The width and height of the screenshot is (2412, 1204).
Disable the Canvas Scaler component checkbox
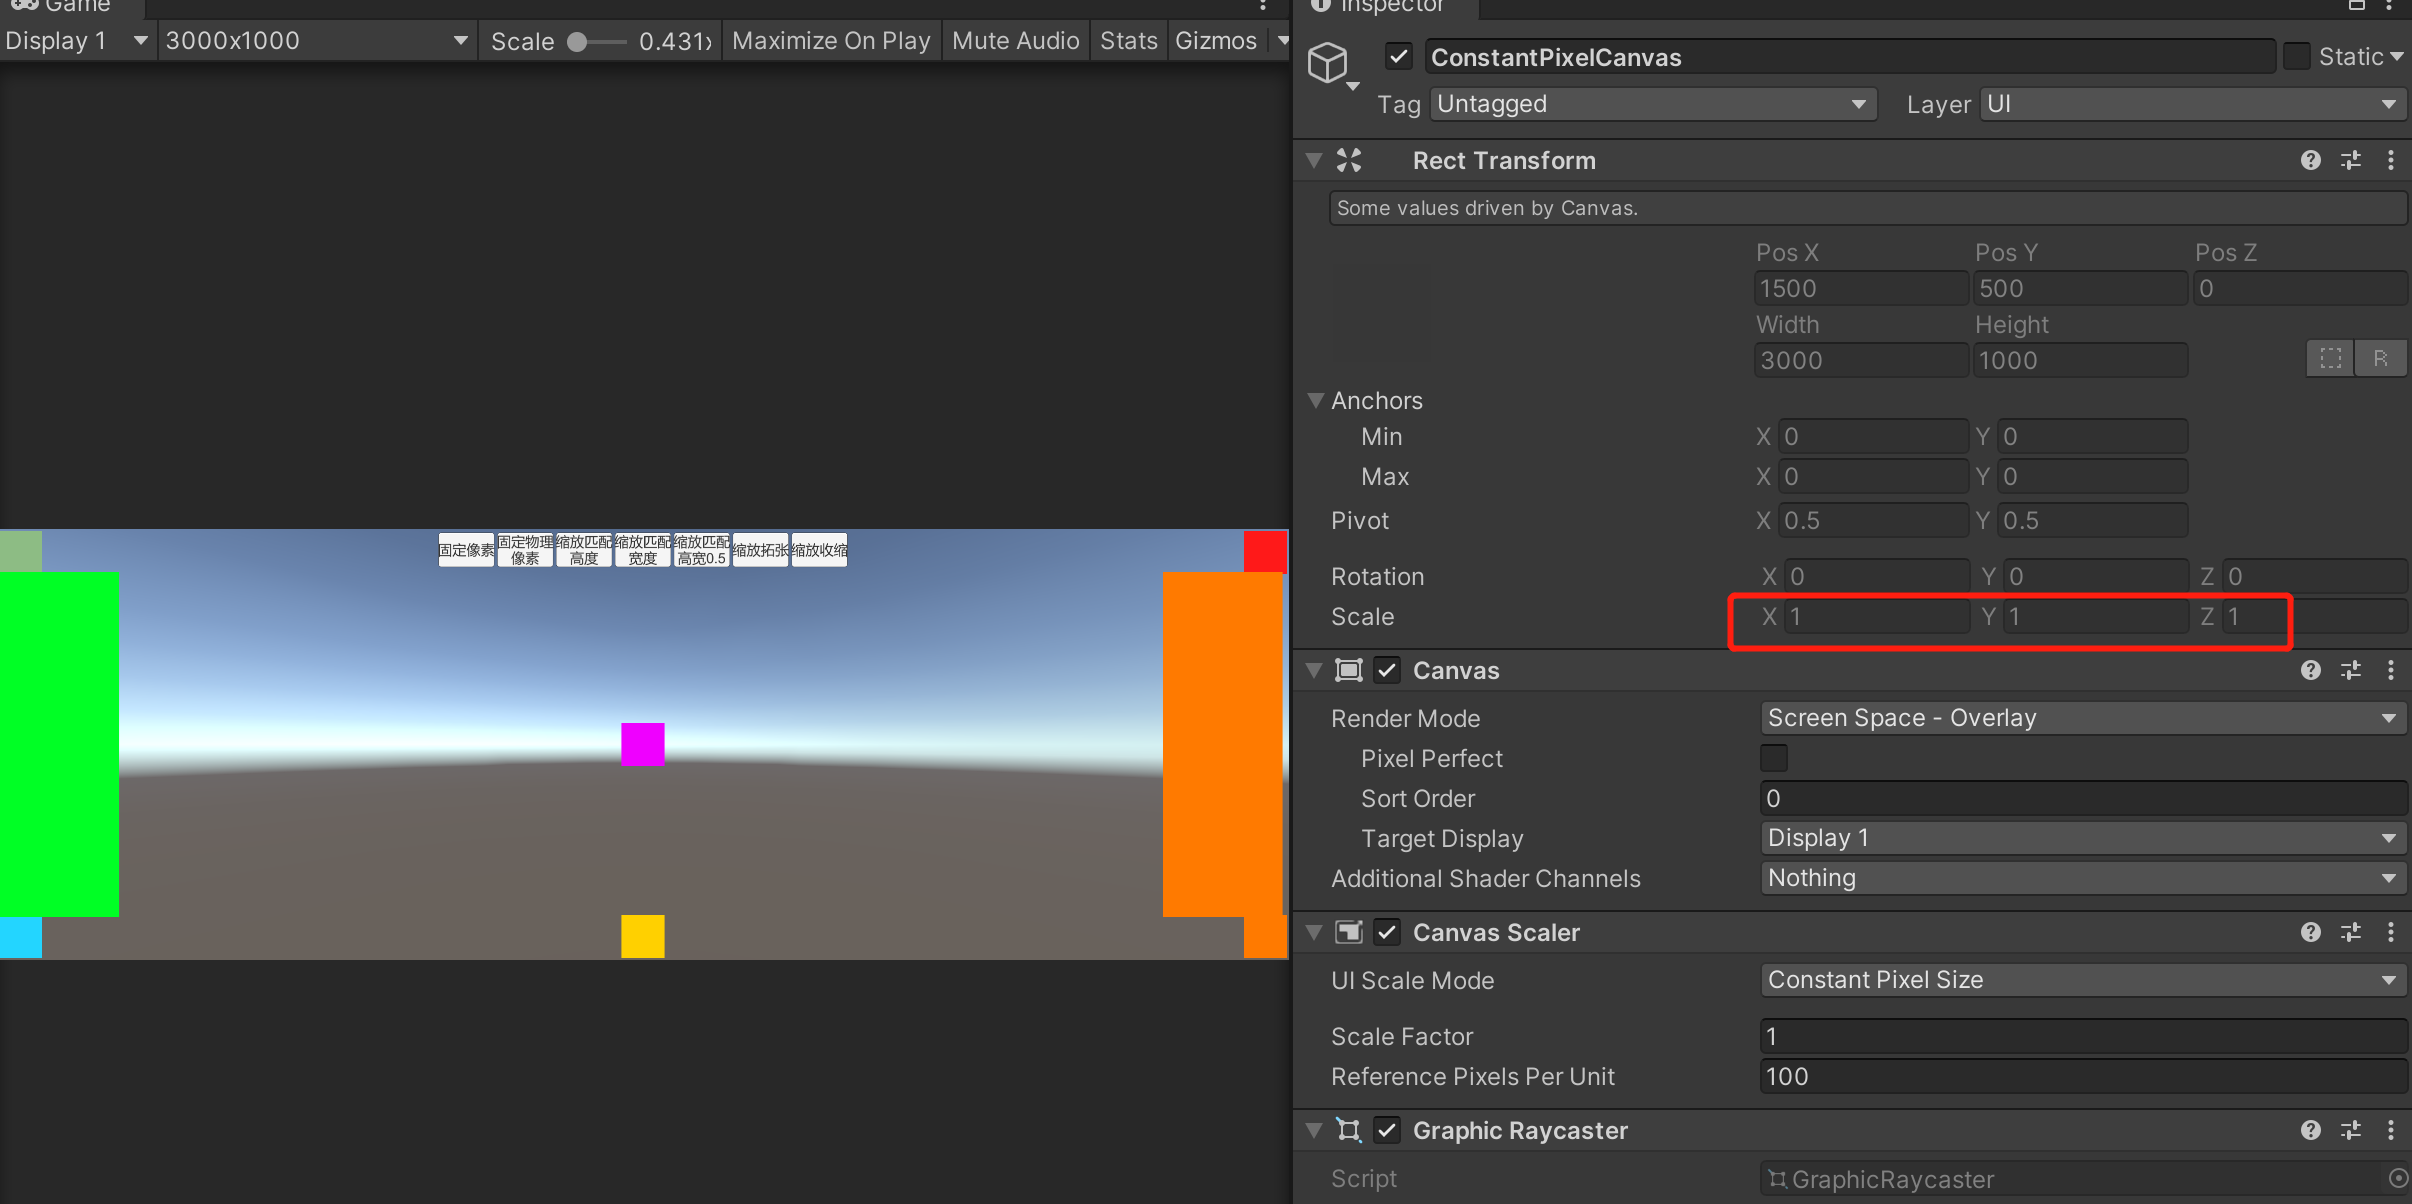coord(1387,932)
